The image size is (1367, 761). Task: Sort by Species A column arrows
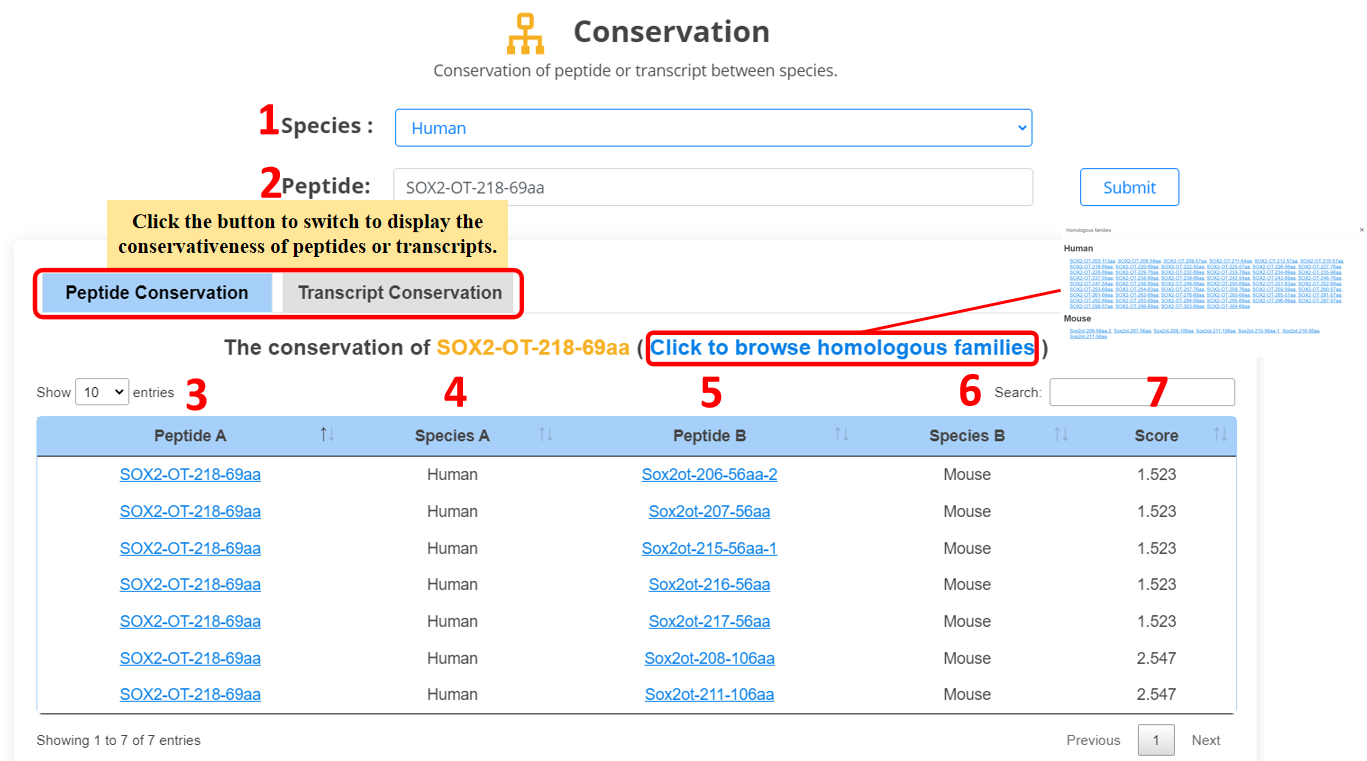(x=545, y=435)
